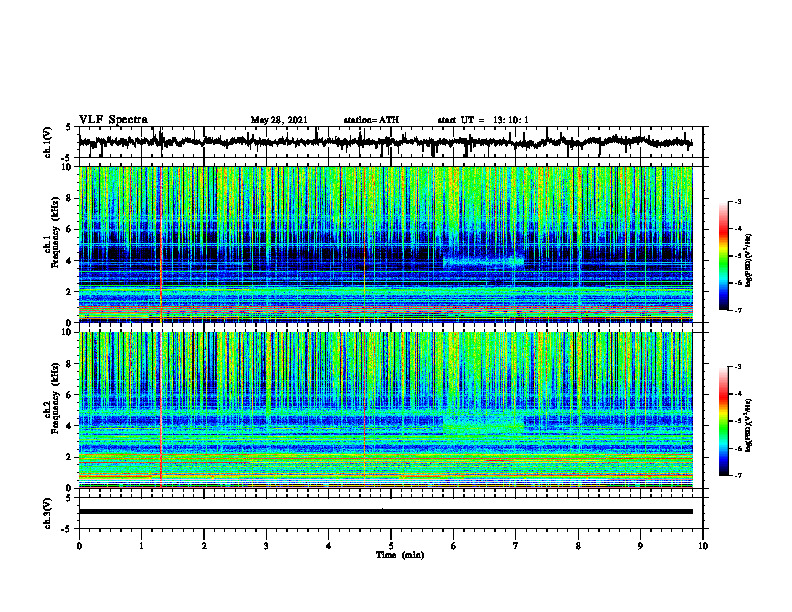The width and height of the screenshot is (792, 612).
Task: Click the 'VLF Spectra' plot title
Action: tap(113, 120)
